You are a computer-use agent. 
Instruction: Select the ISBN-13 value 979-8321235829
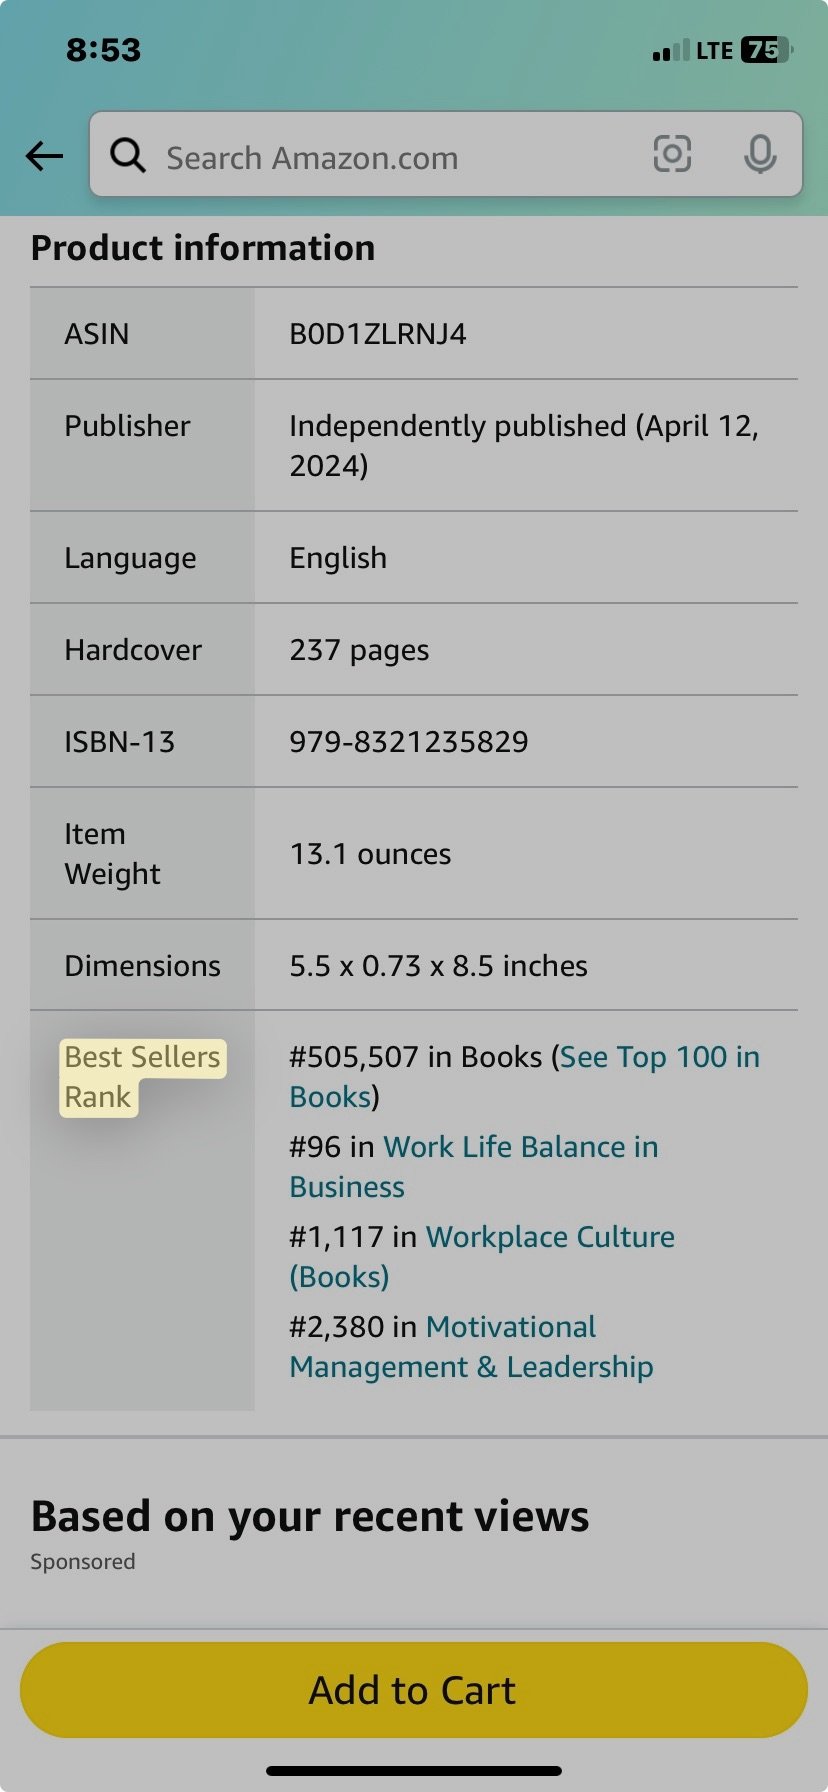[409, 742]
